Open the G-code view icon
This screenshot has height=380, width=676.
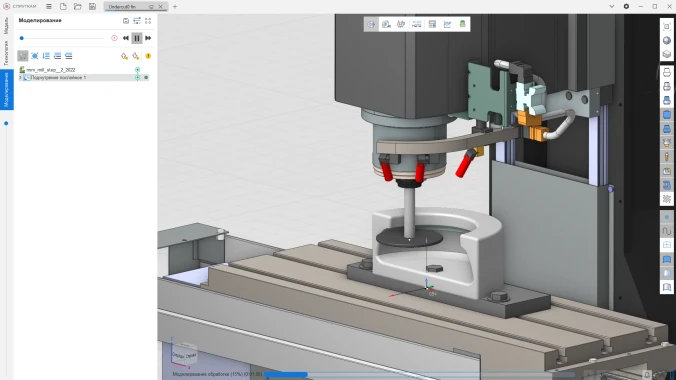416,24
